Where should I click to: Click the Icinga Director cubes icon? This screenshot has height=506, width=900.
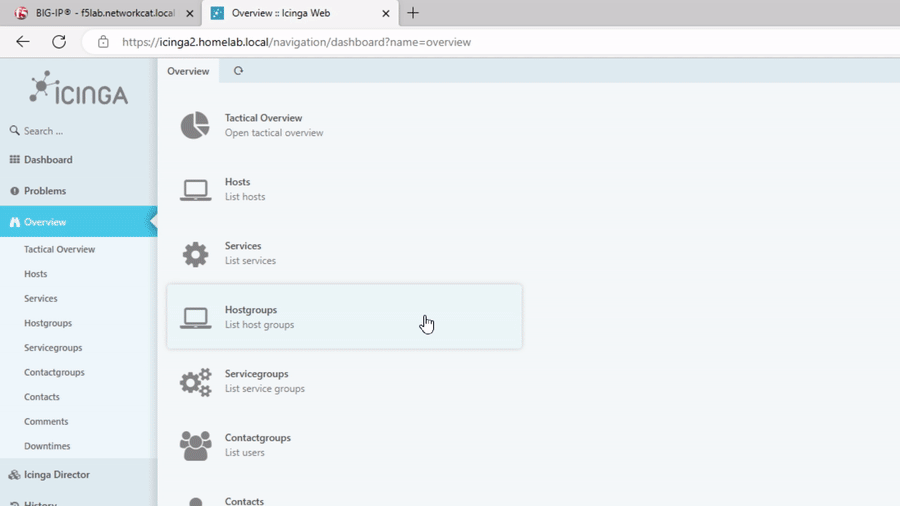pos(14,474)
